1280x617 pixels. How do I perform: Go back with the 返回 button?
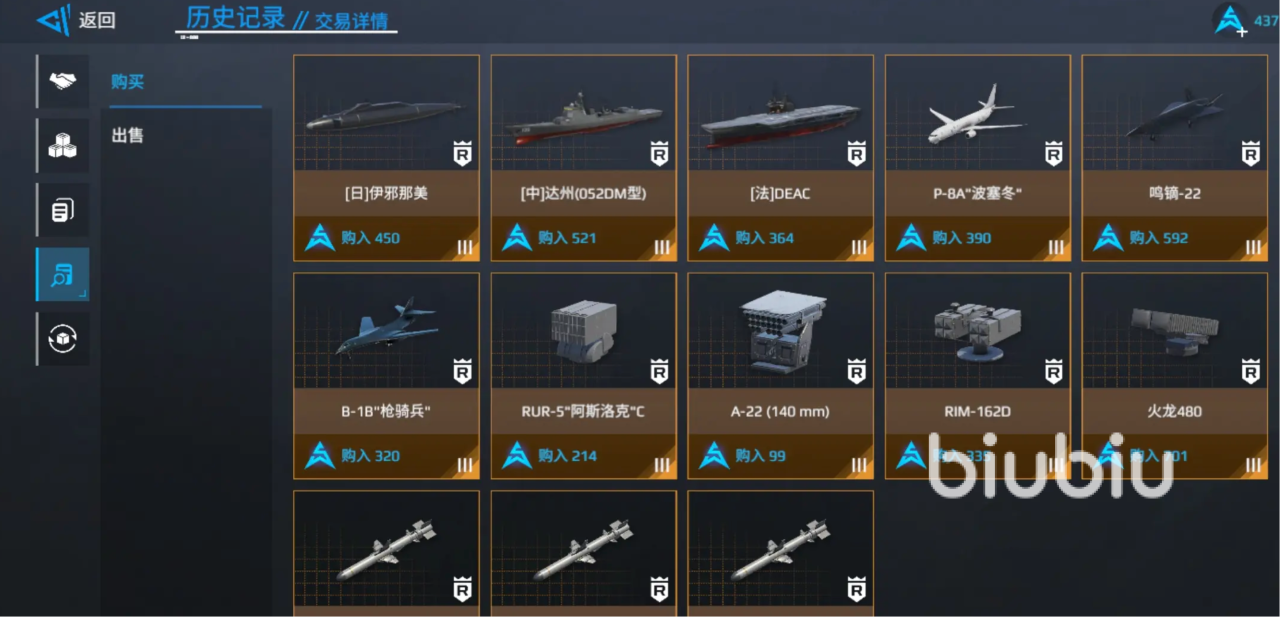(97, 20)
